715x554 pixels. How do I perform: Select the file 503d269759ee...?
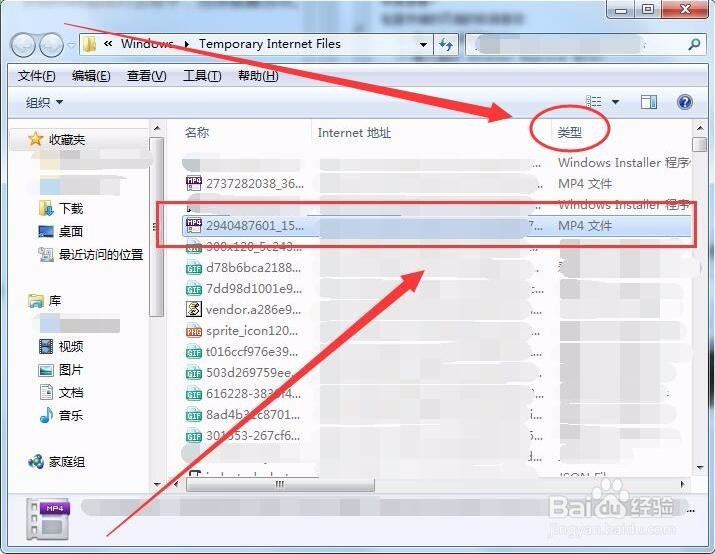pos(249,373)
